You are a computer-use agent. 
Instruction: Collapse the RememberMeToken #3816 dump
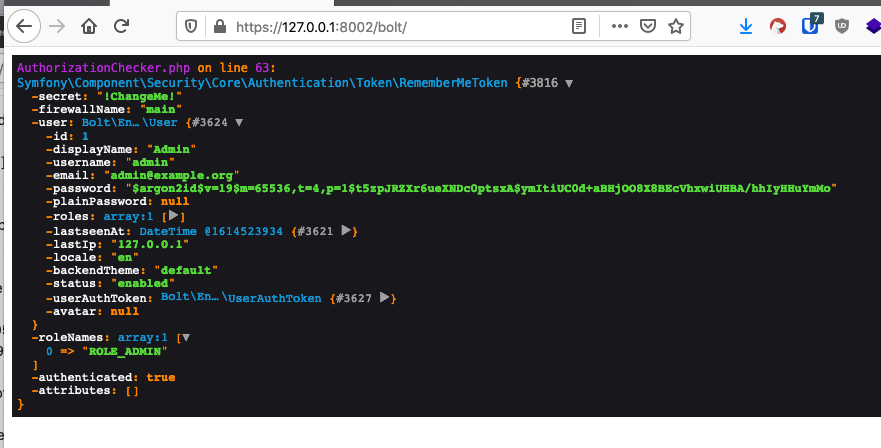point(569,83)
